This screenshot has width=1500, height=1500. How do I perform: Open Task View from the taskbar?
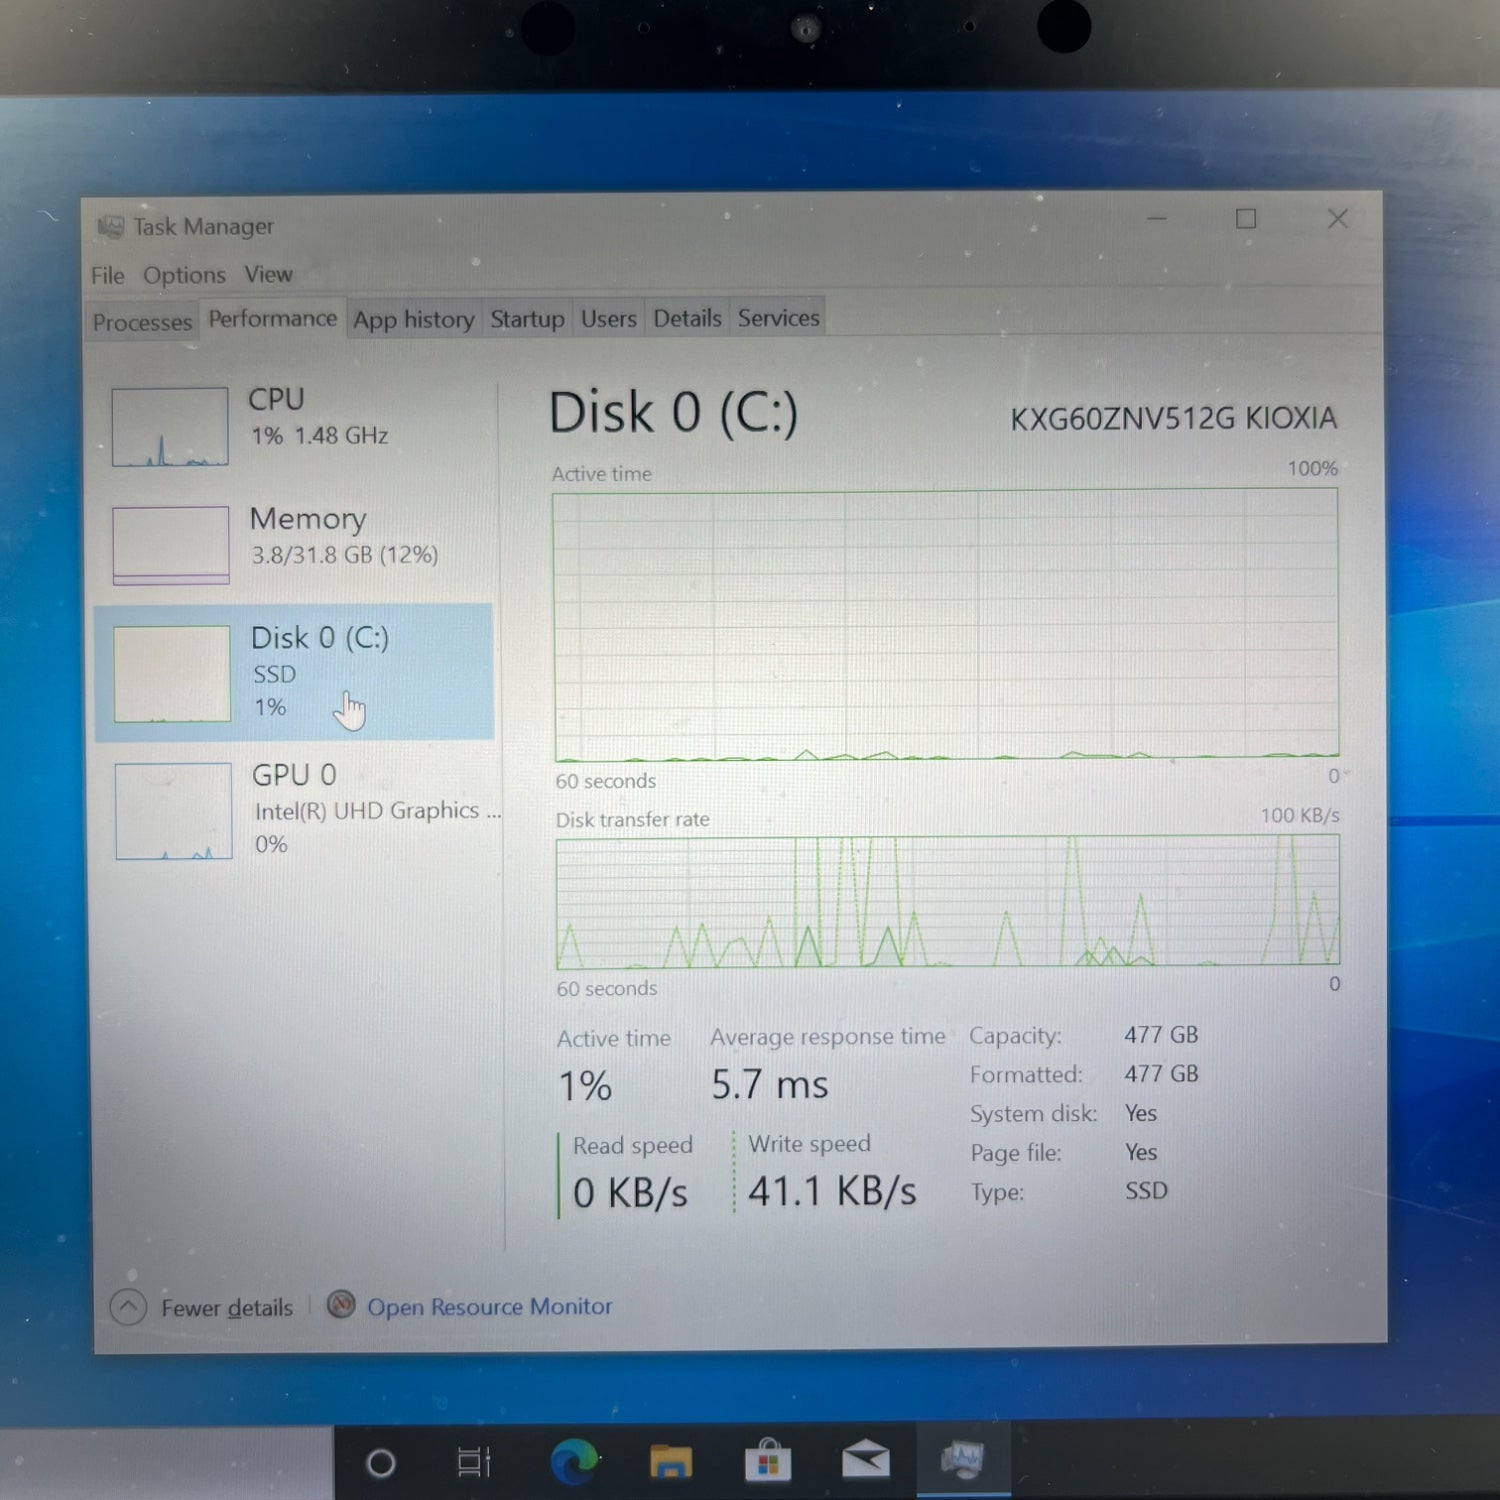pyautogui.click(x=474, y=1462)
